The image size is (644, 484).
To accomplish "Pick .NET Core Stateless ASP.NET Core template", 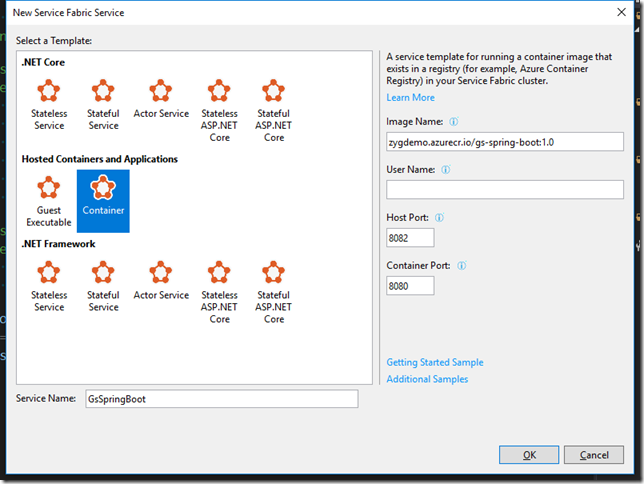I will point(219,111).
